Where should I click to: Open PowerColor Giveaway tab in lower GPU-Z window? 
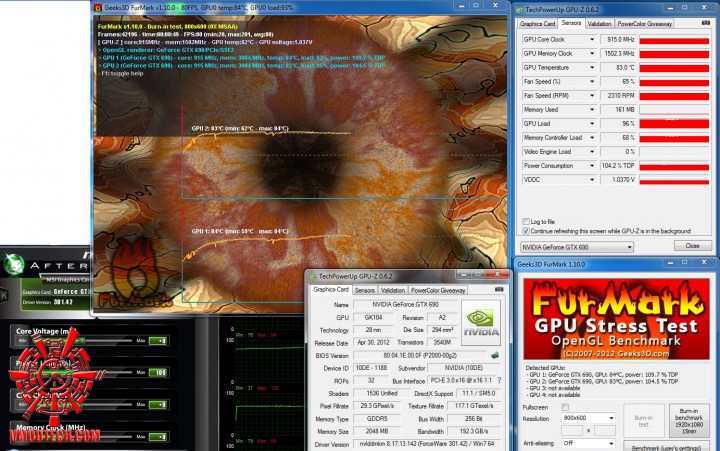[438, 290]
